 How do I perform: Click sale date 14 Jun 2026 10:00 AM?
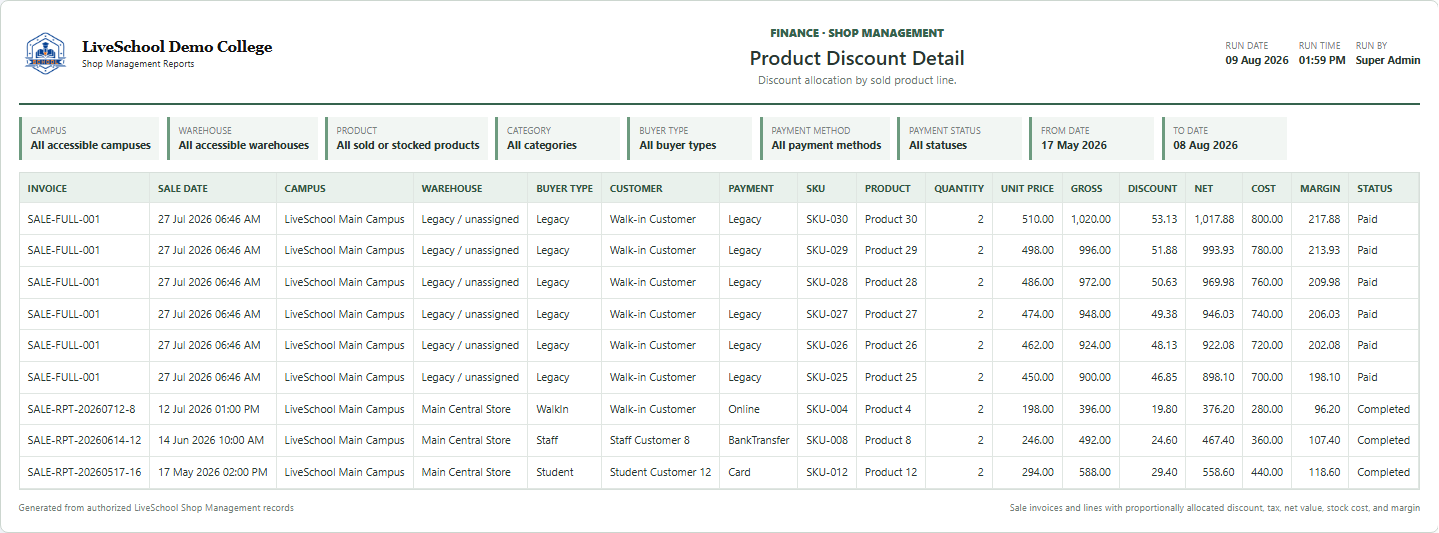(210, 440)
